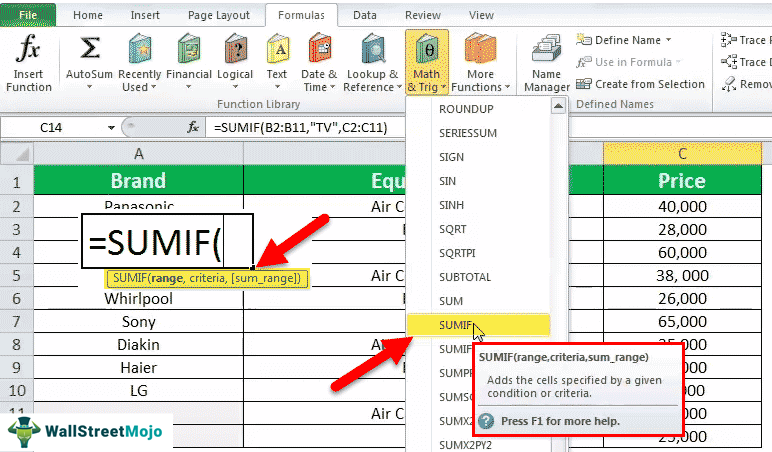Choose SIGN from the function list
The height and width of the screenshot is (452, 772).
(x=451, y=157)
